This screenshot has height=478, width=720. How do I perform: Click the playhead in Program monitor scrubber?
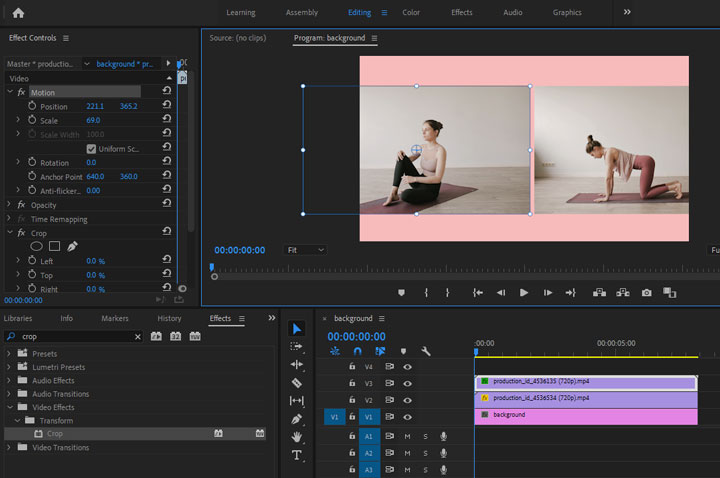212,268
